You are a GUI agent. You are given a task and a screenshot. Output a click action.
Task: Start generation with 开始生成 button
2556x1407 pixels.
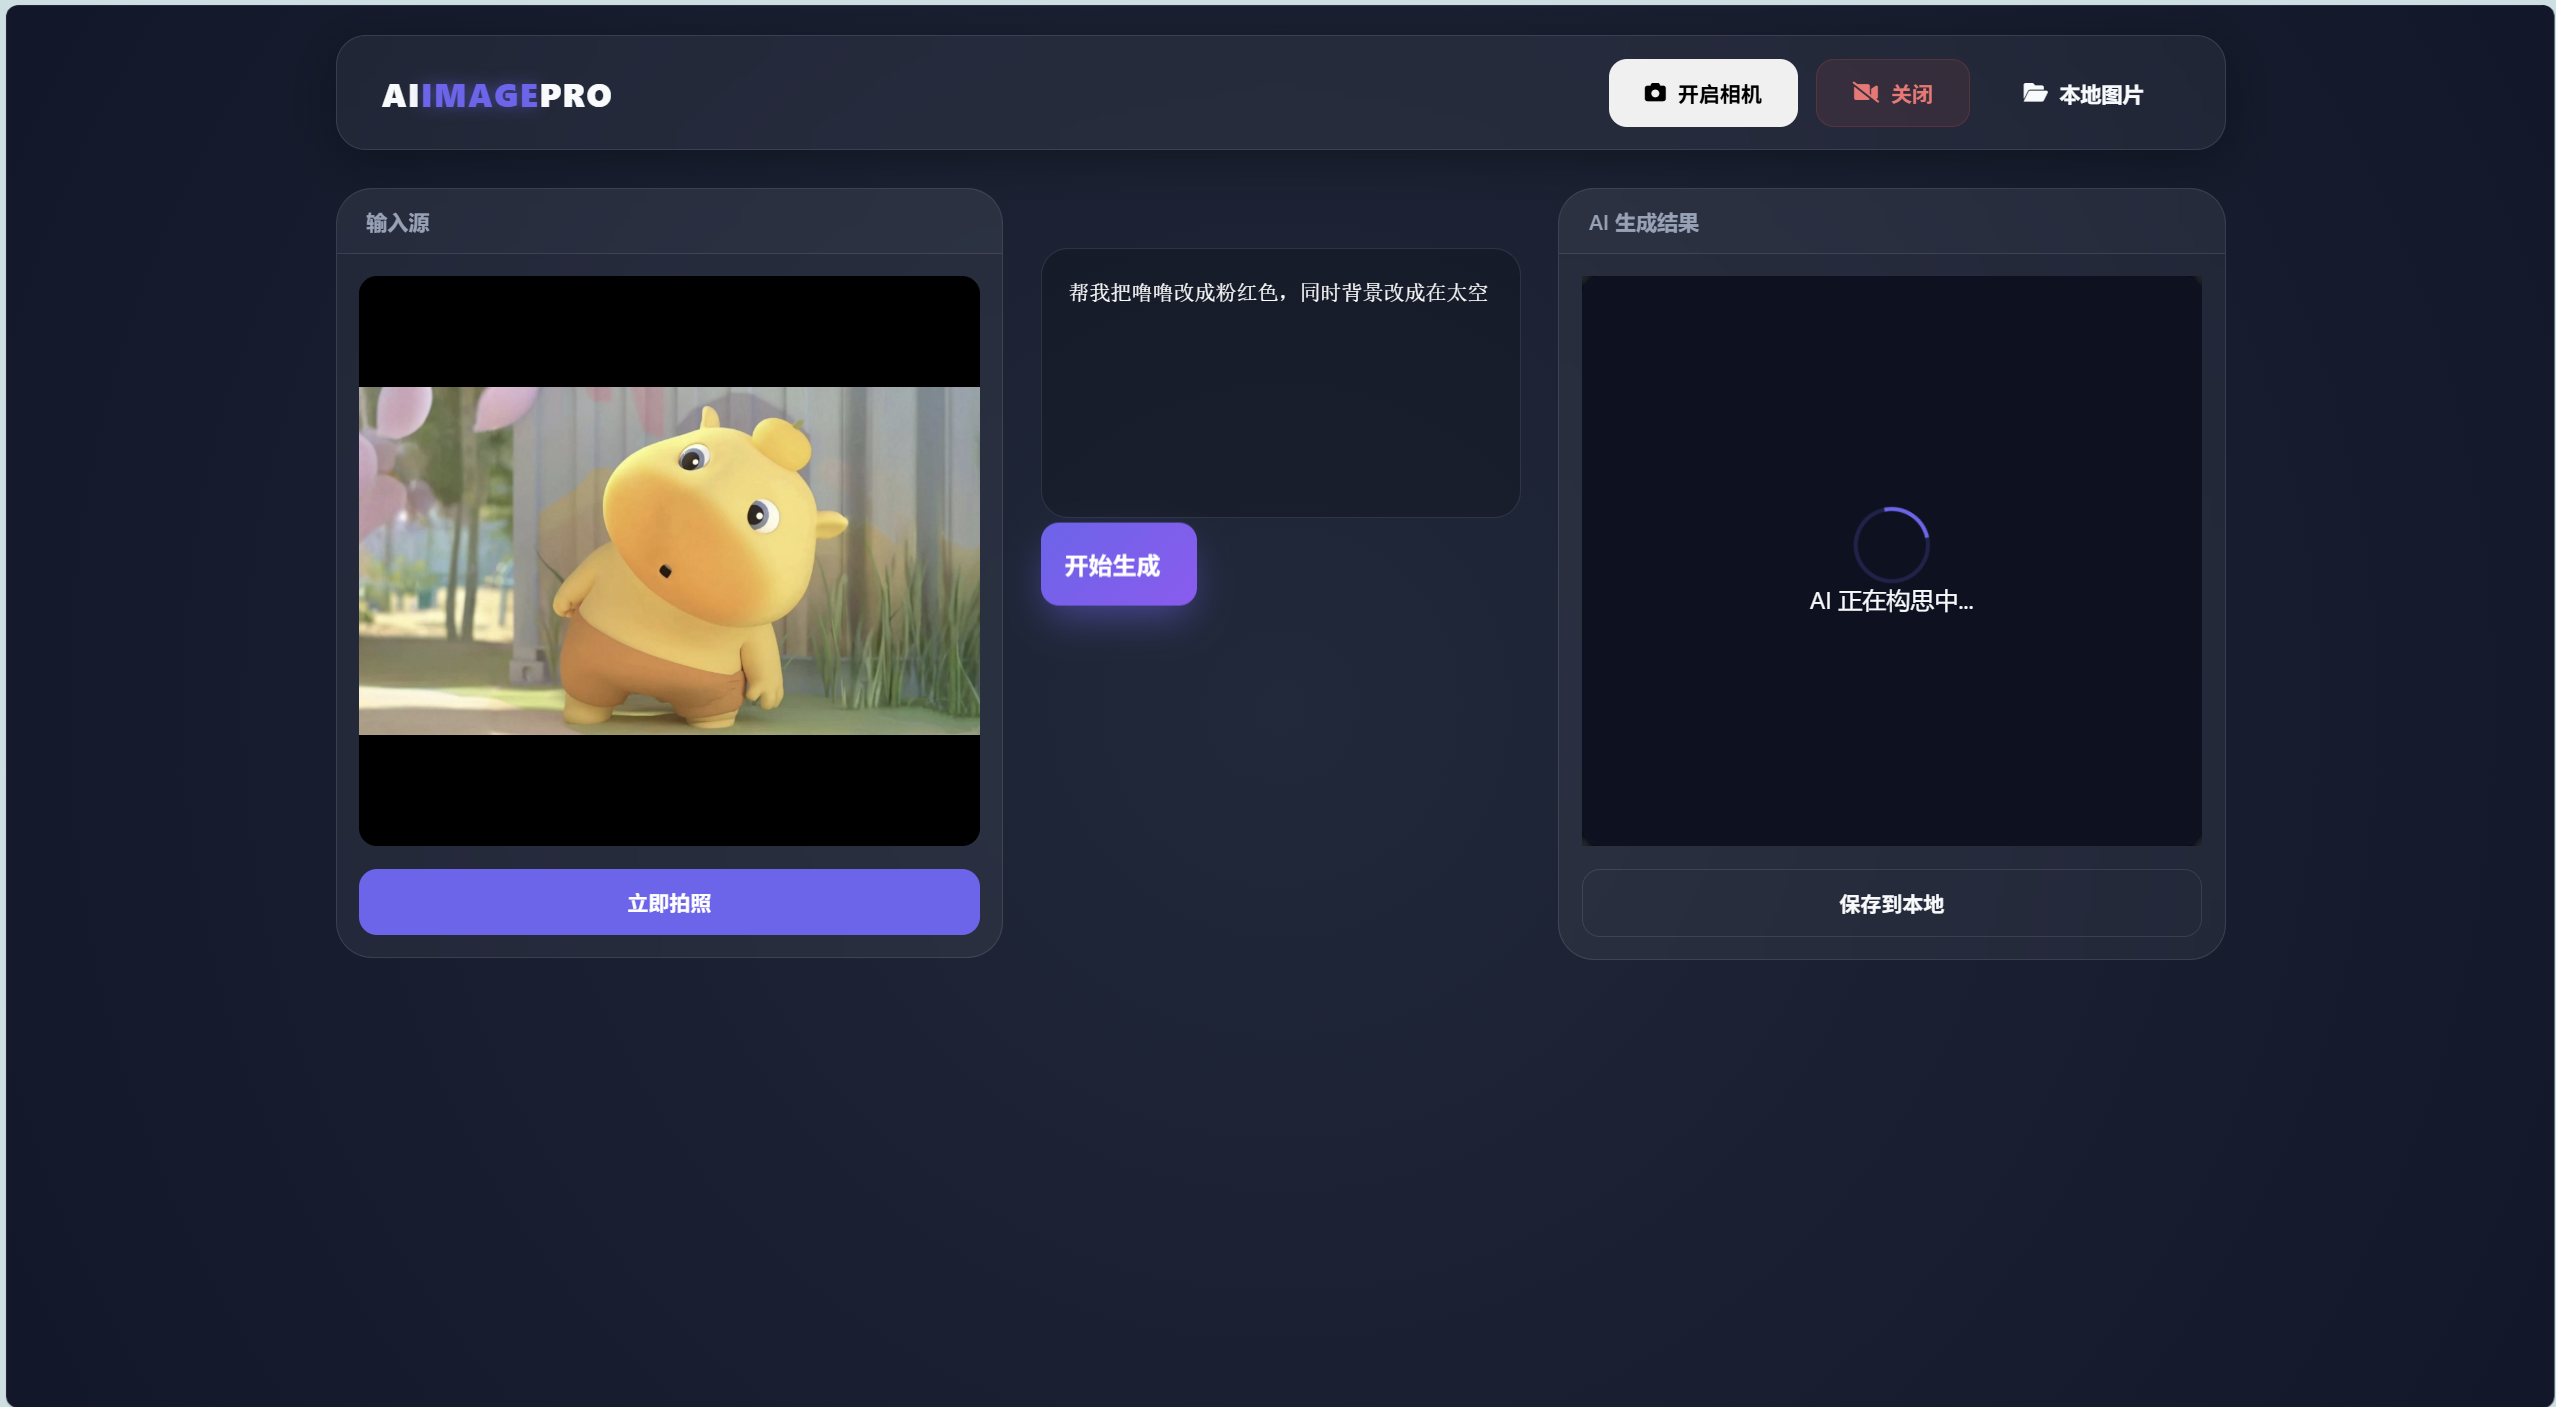pyautogui.click(x=1118, y=565)
